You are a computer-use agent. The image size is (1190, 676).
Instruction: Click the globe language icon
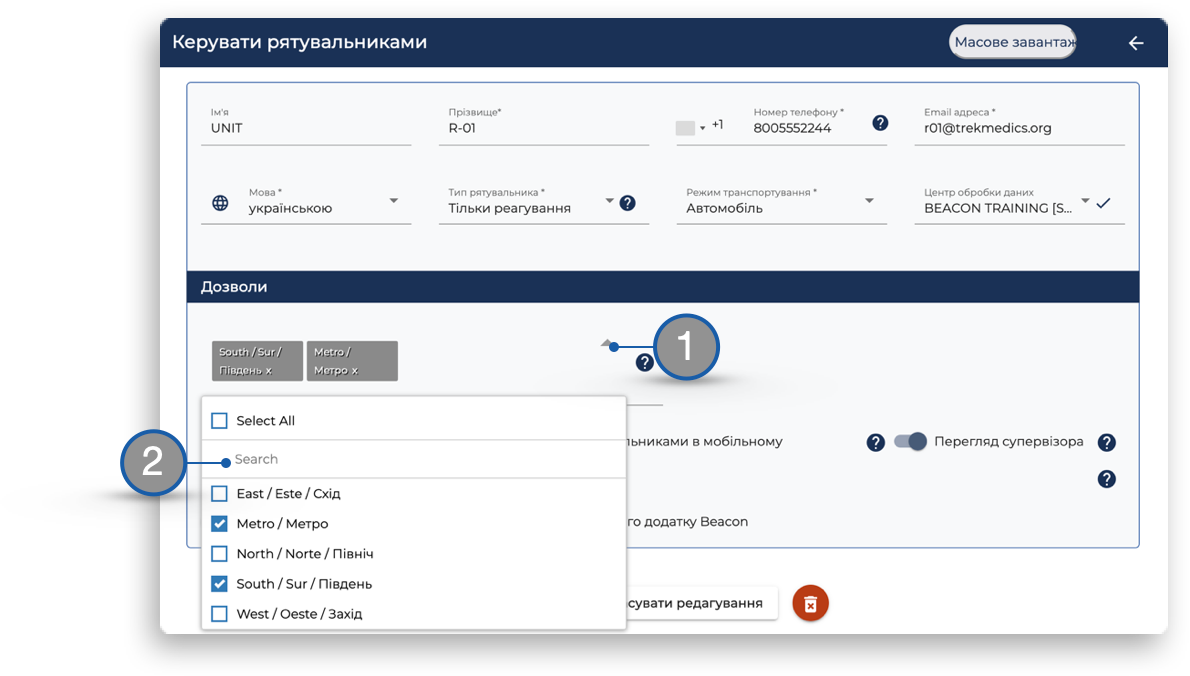(x=220, y=203)
